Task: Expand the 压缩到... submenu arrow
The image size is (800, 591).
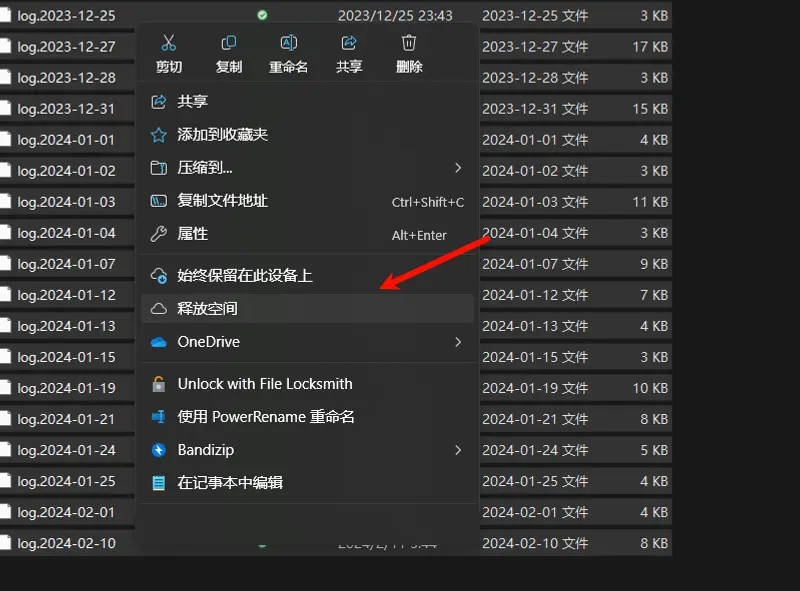Action: pos(458,168)
